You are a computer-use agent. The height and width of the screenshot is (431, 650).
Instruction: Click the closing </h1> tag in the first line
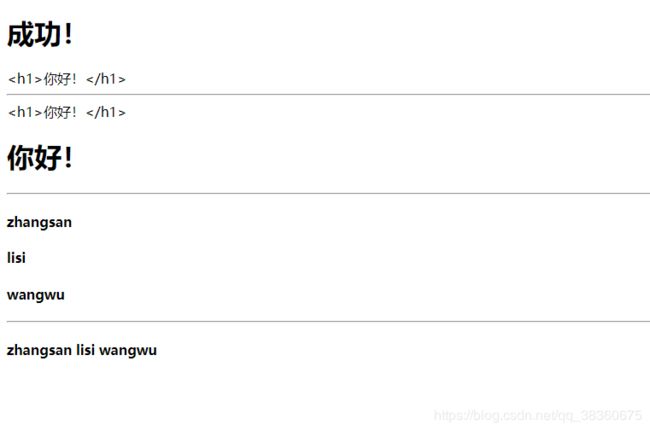pos(106,78)
